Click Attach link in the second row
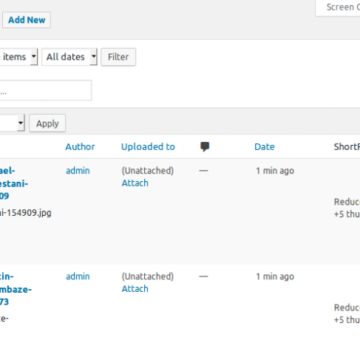This screenshot has height=360, width=360. [135, 289]
